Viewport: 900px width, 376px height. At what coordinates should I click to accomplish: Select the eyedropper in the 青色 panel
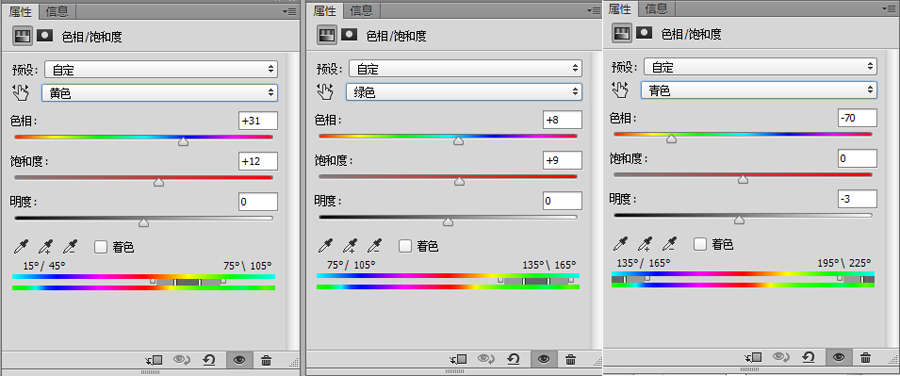tap(620, 245)
